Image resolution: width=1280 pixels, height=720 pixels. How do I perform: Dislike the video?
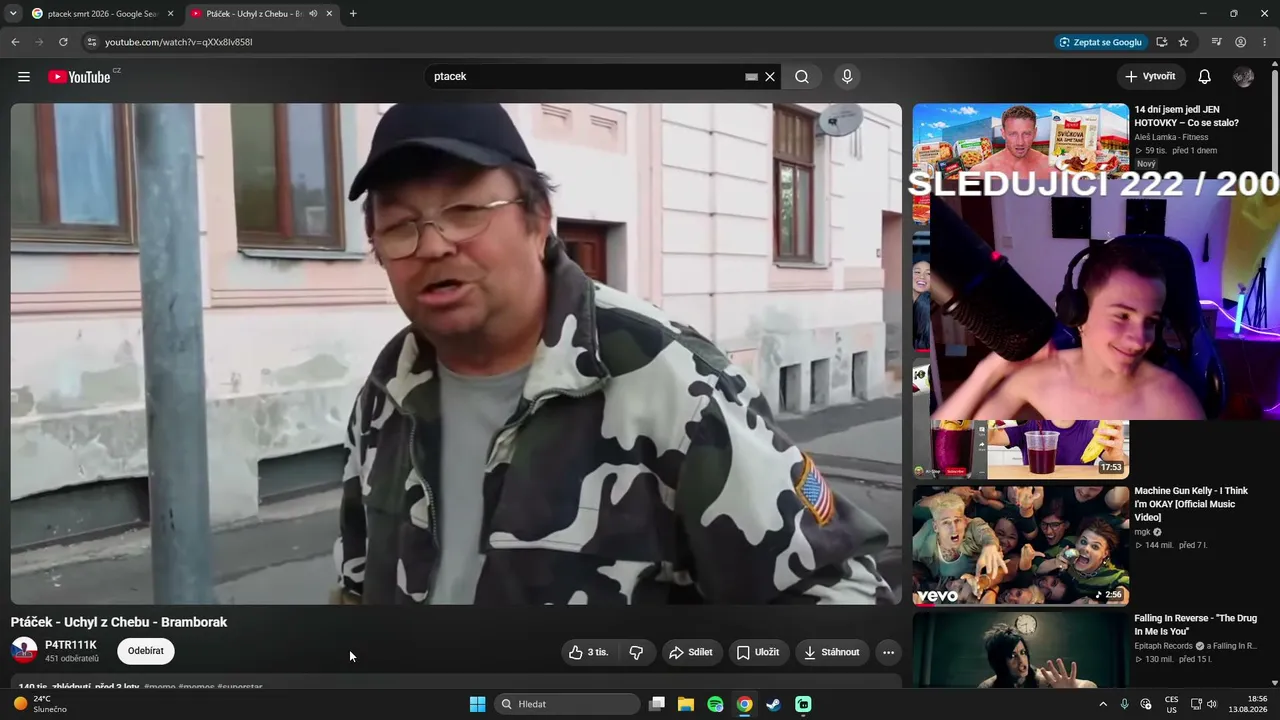coord(636,652)
